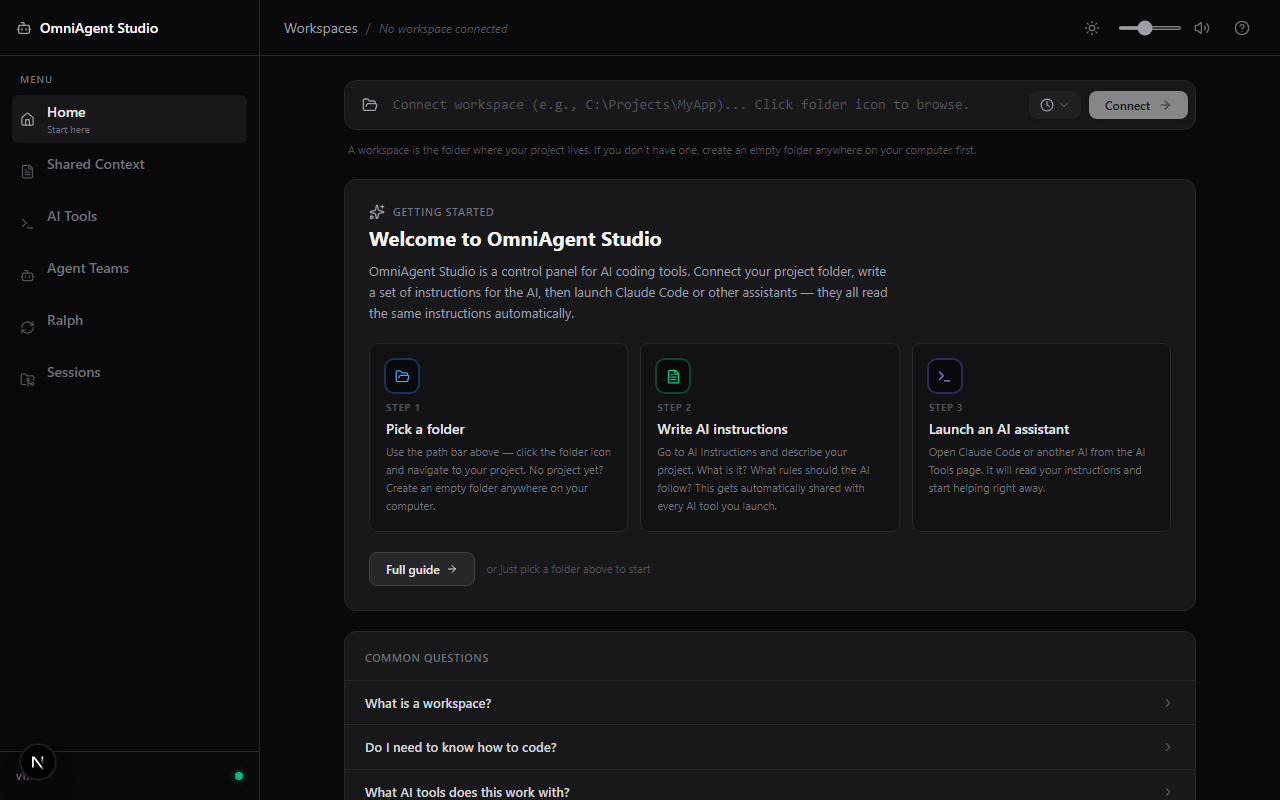Screen dimensions: 1280x800
Task: Click the Full guide button
Action: 421,569
